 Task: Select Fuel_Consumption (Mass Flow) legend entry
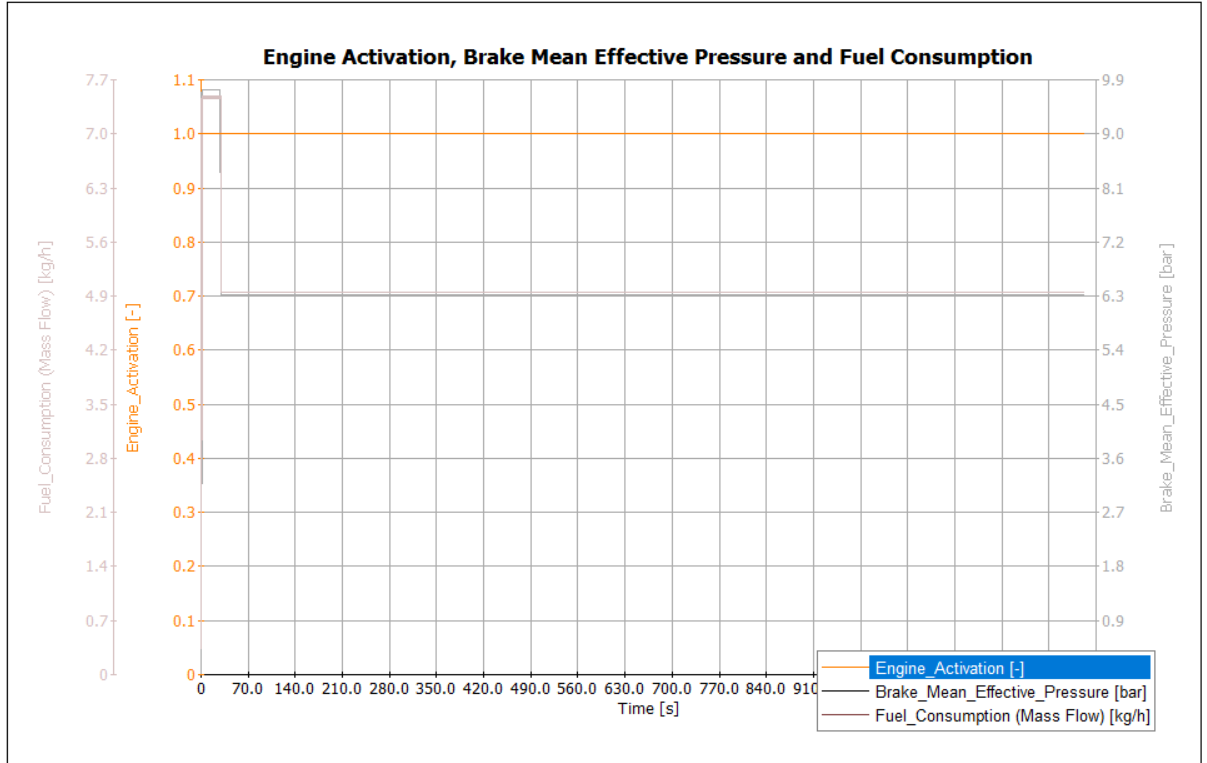[1010, 716]
